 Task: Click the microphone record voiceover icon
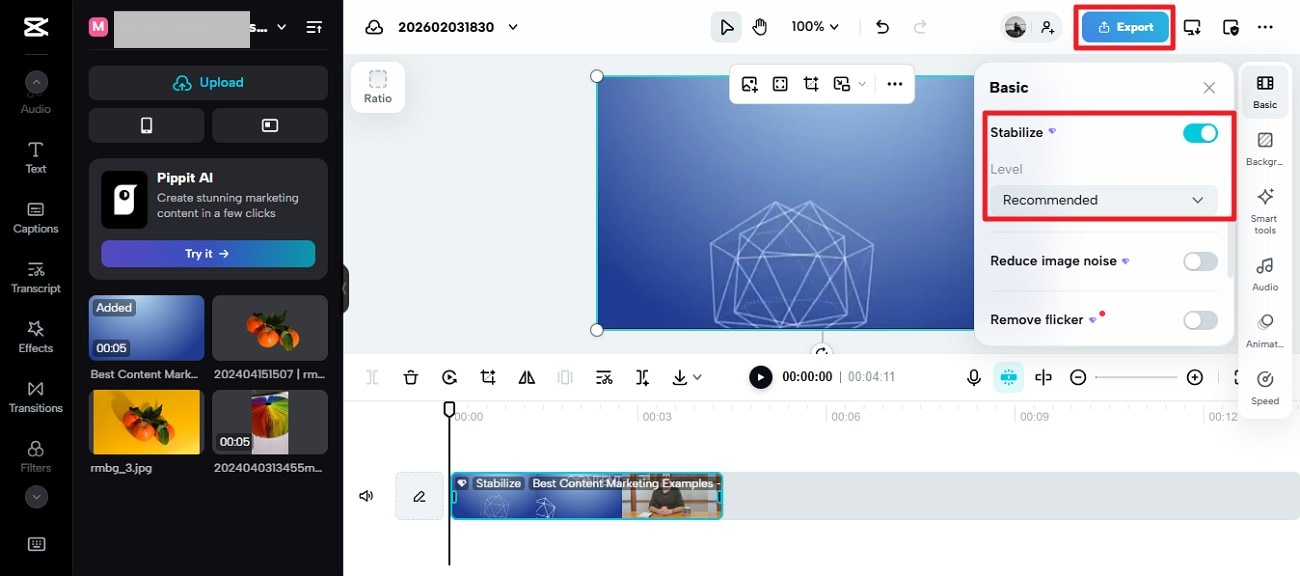pos(973,377)
